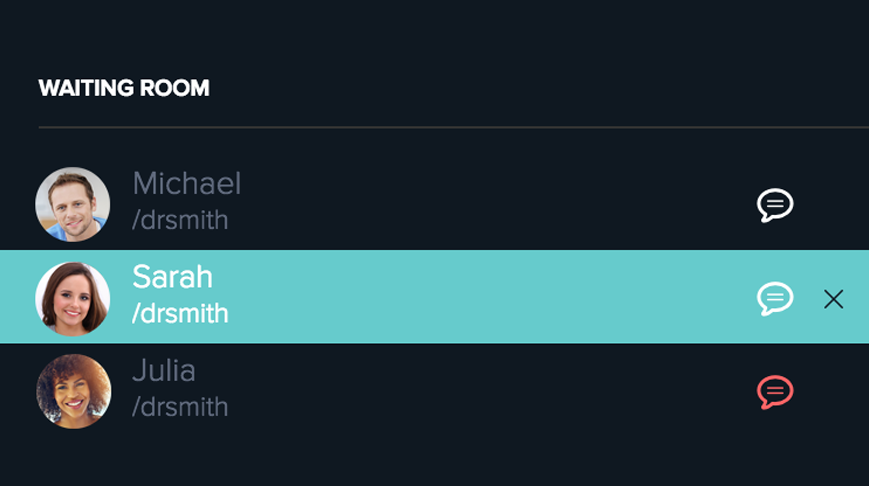Select the name Julia in the list
This screenshot has height=486, width=869.
[x=164, y=371]
